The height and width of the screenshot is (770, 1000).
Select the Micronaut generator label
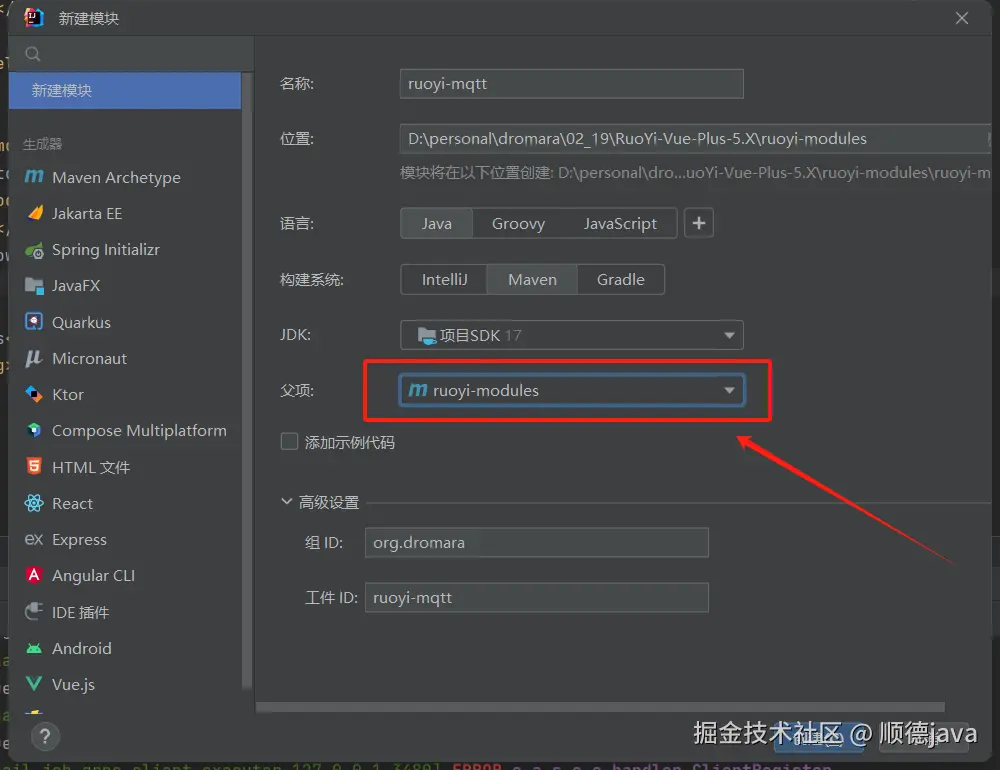(x=89, y=359)
